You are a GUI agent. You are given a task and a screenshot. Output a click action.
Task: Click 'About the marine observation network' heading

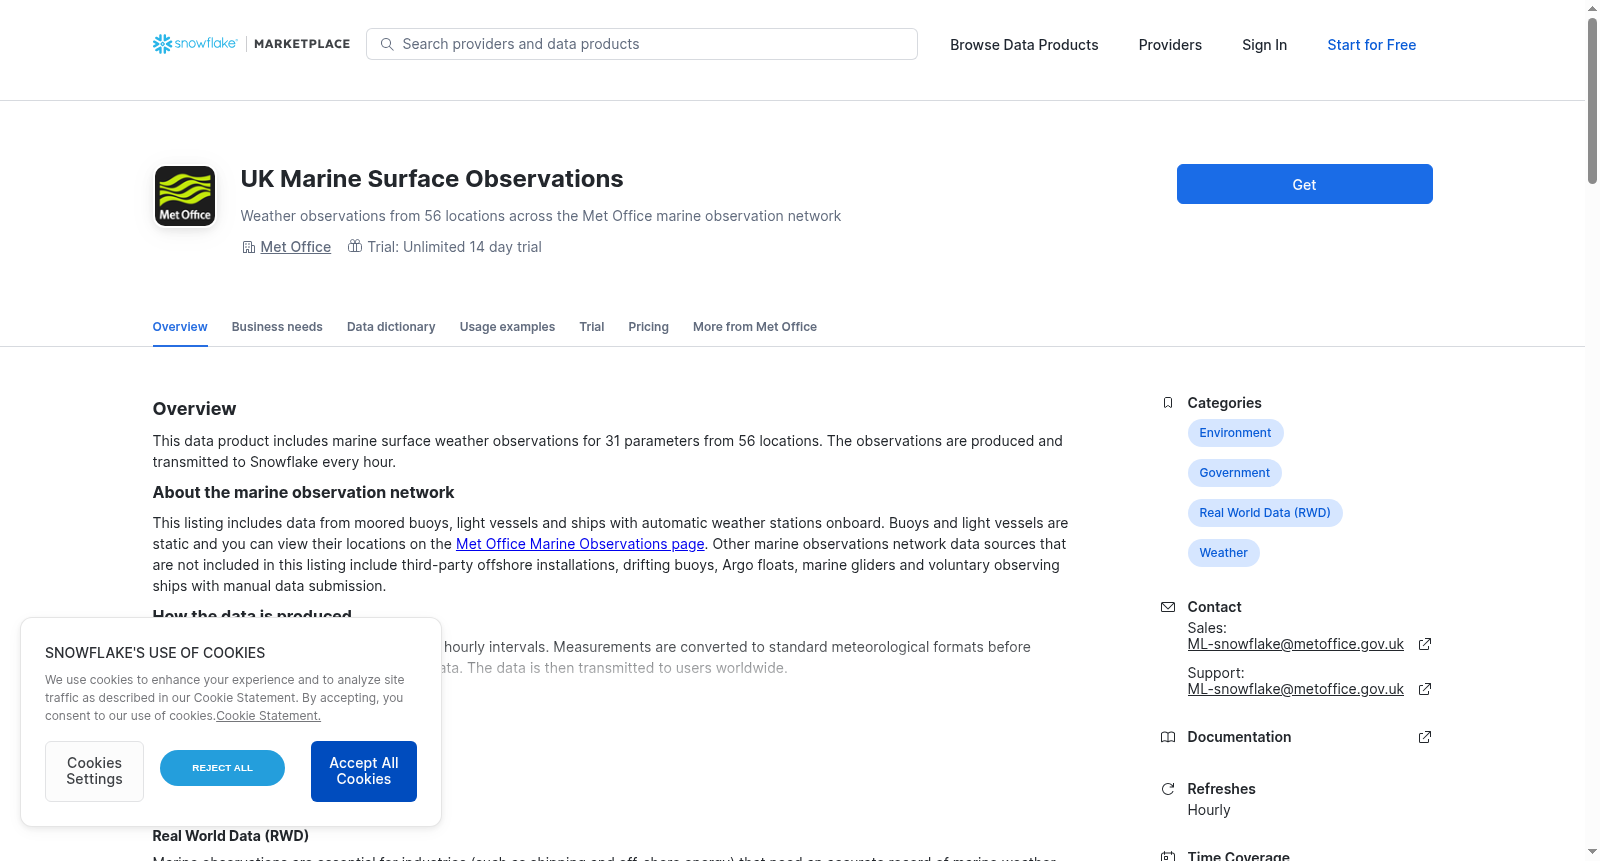pos(303,493)
